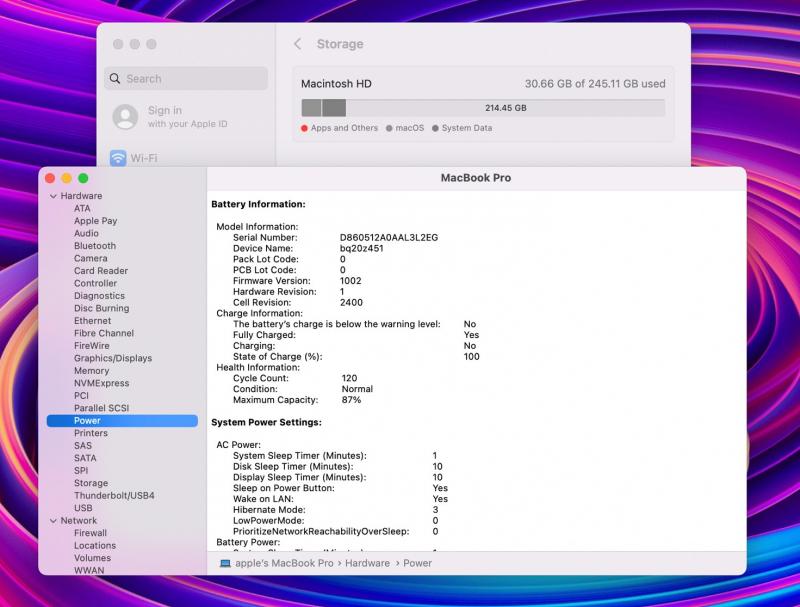Select Controller in the Hardware list
The height and width of the screenshot is (607, 800).
95,283
